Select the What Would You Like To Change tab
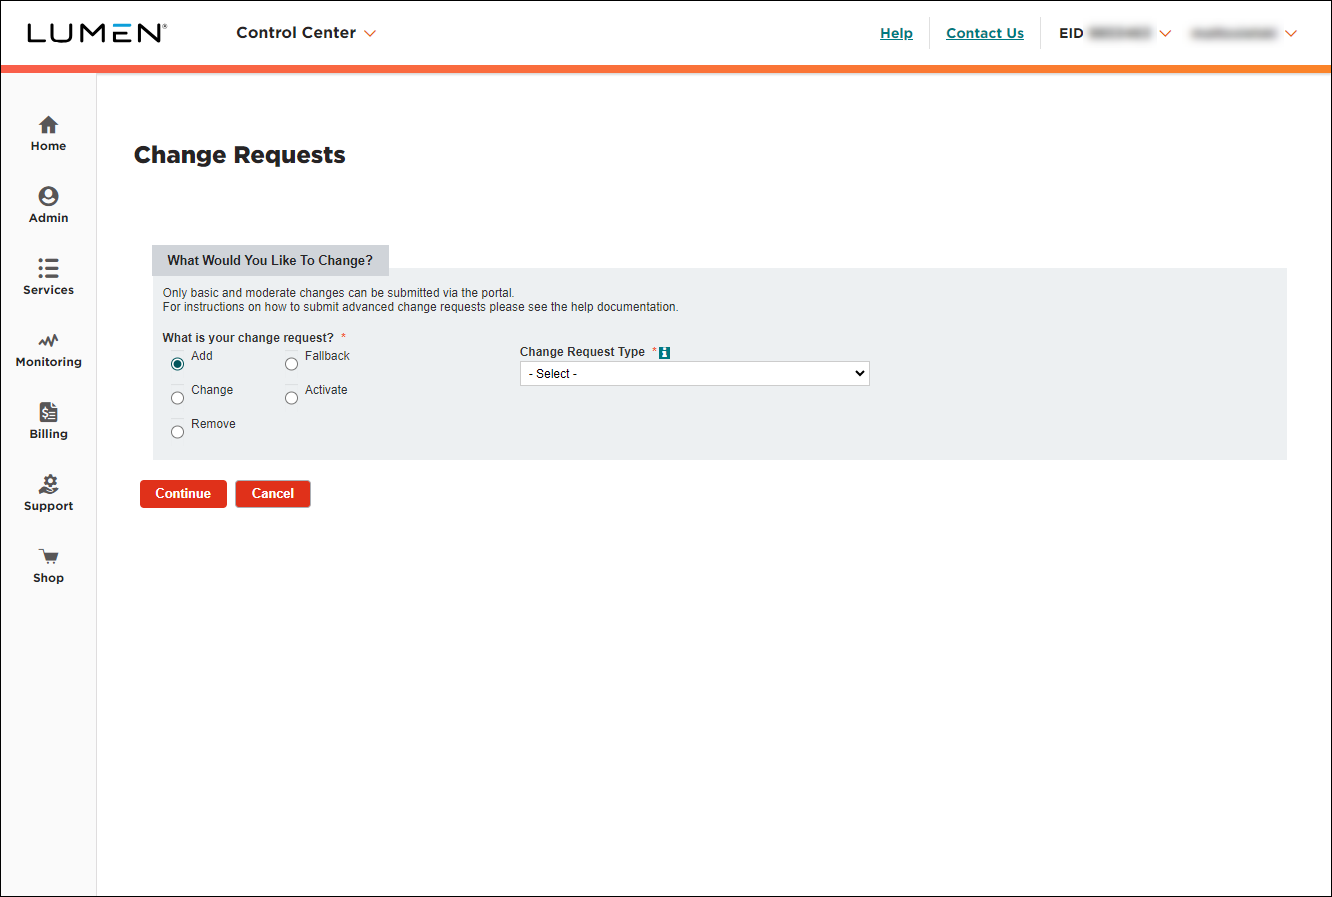Image resolution: width=1332 pixels, height=897 pixels. 270,260
